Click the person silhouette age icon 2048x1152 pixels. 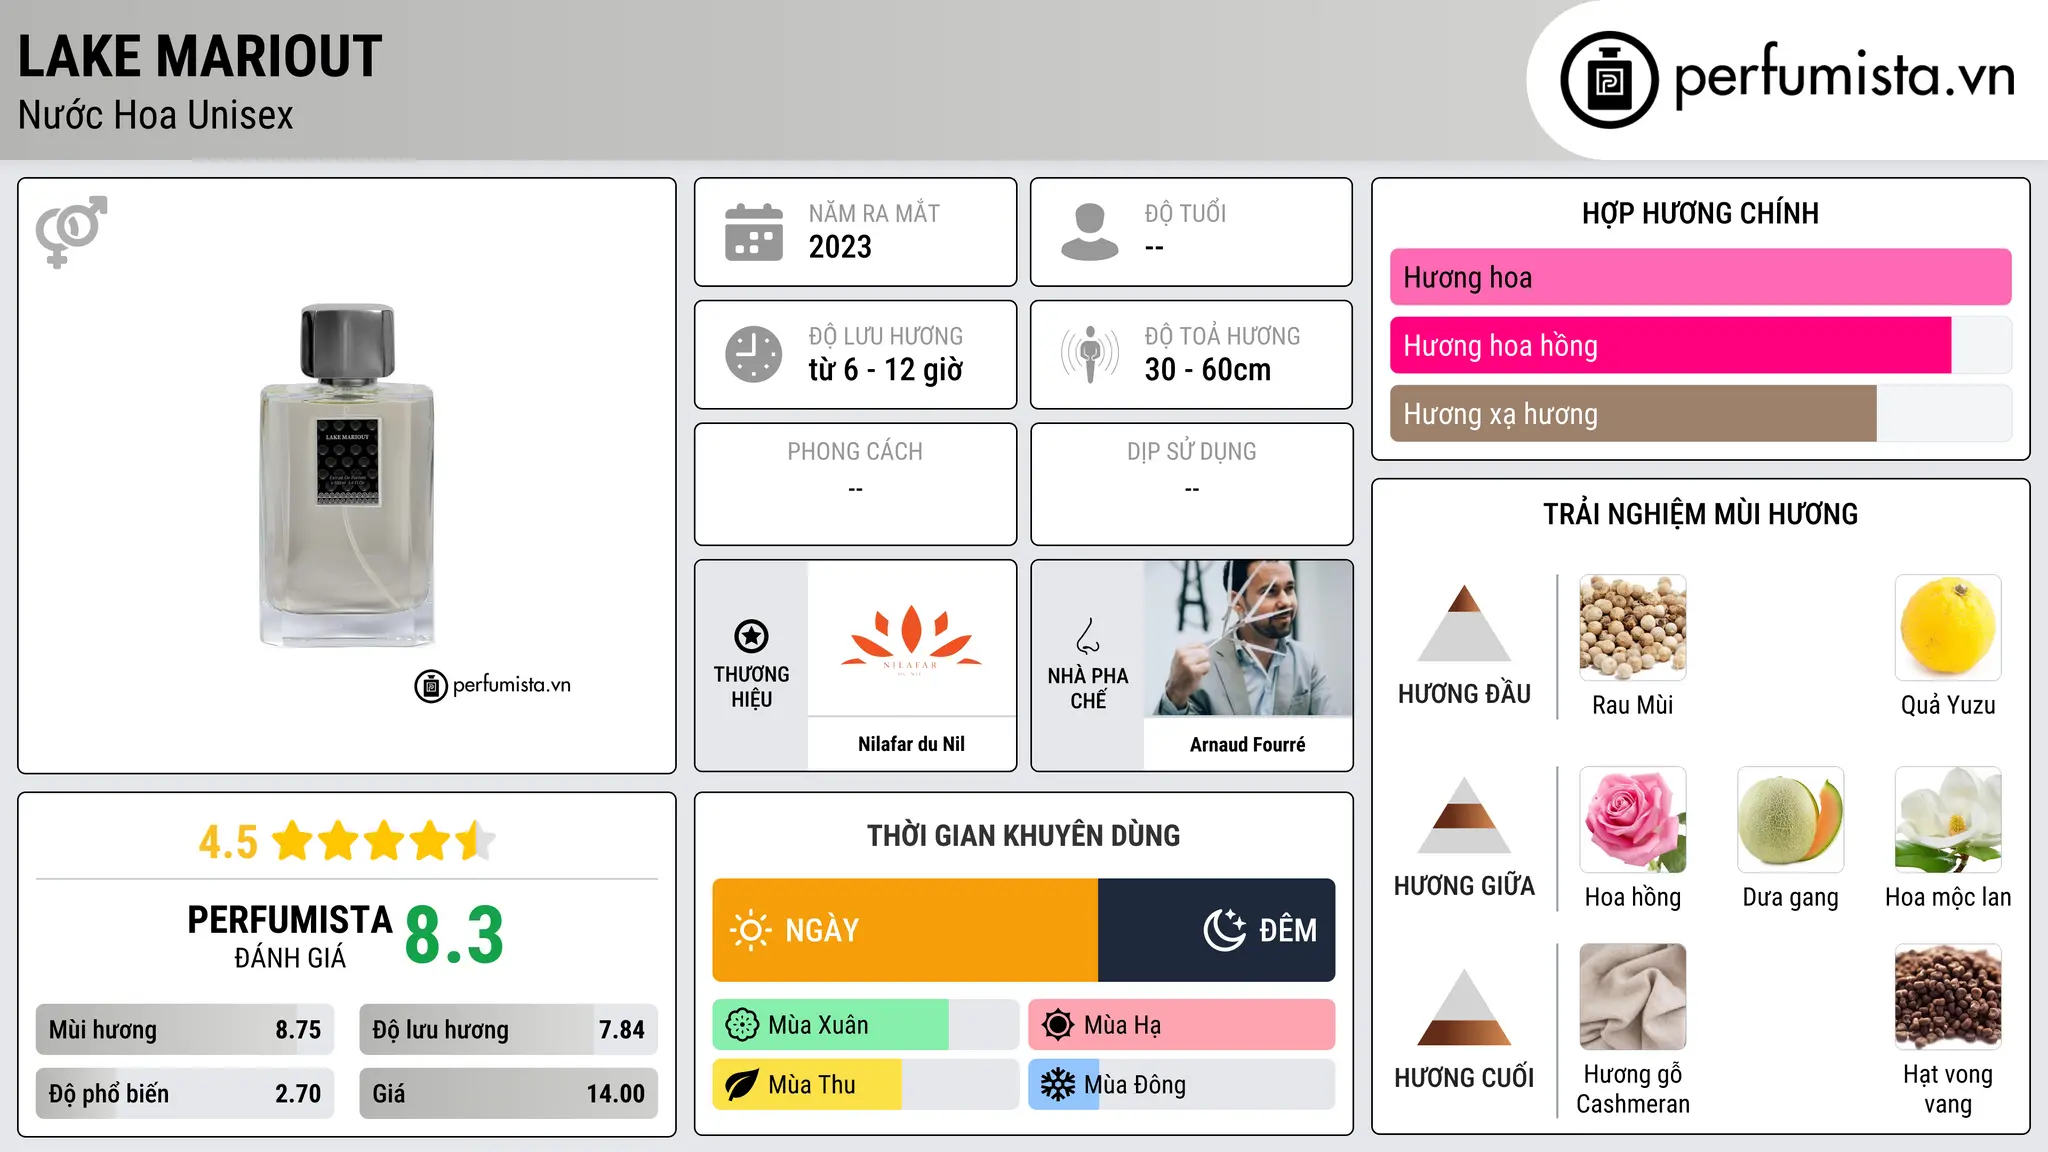click(x=1090, y=232)
